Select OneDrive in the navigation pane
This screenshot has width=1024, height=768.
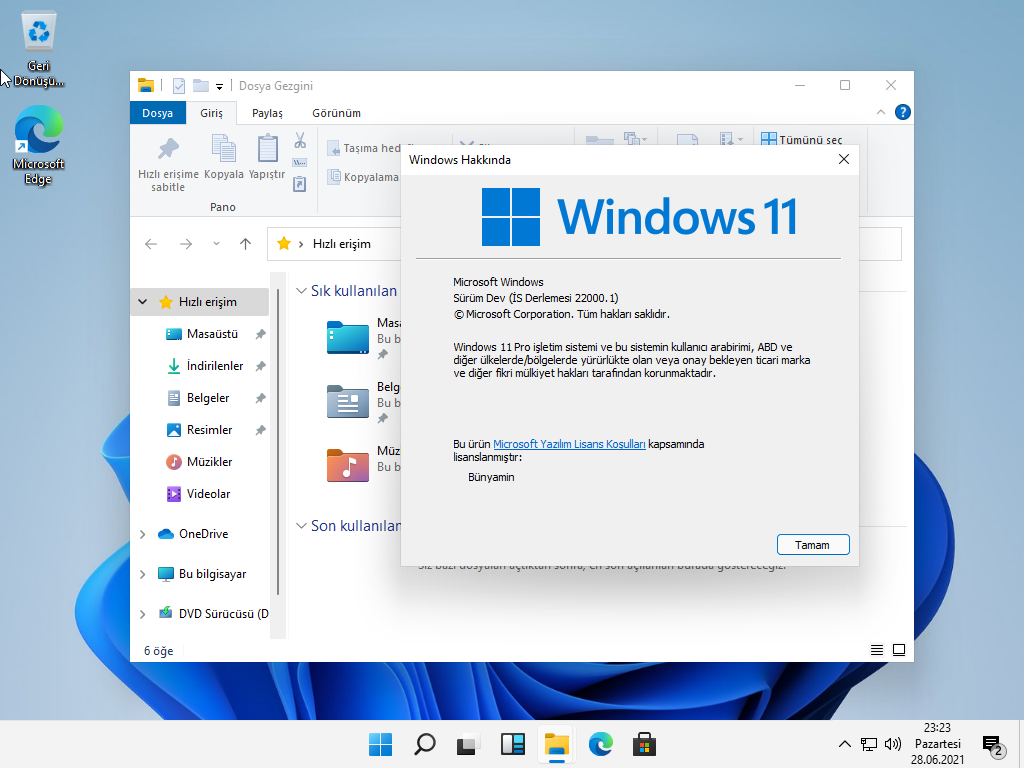[203, 534]
